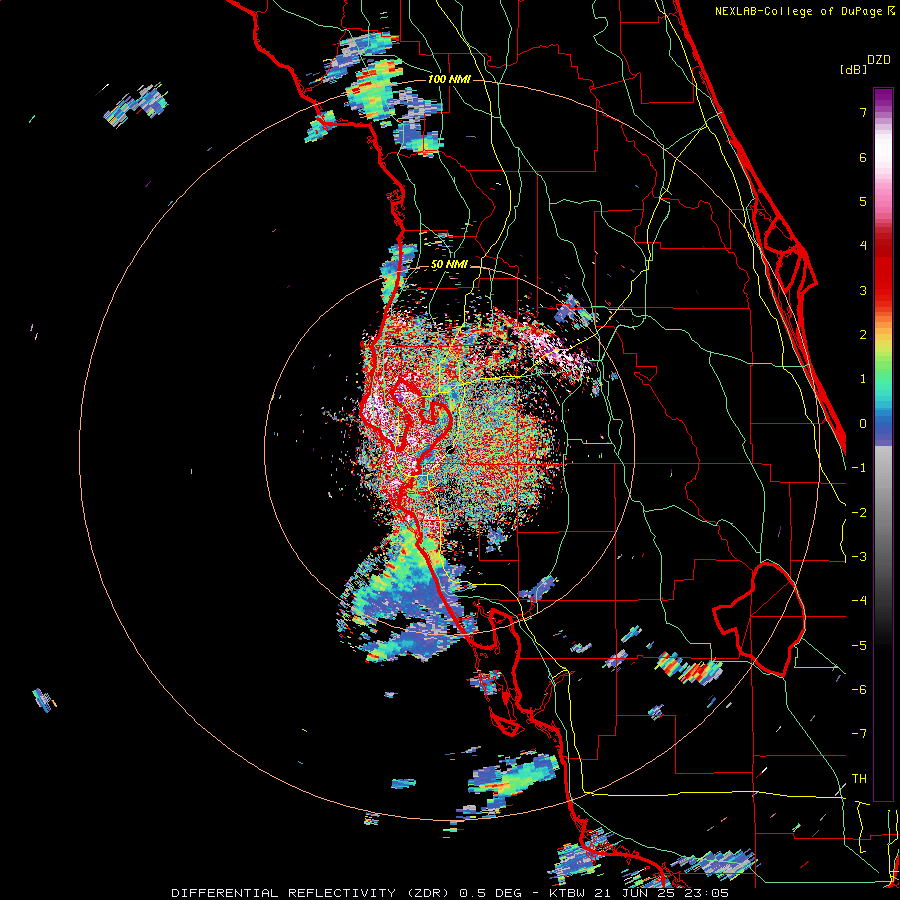
Task: Select the 4 value on color scale
Action: tap(863, 246)
